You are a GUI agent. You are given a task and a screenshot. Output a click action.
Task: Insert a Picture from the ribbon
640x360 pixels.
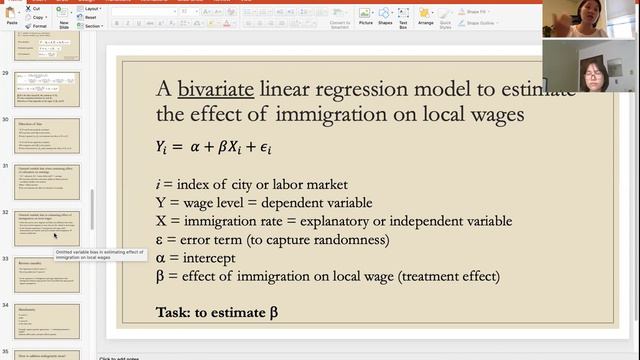click(365, 16)
